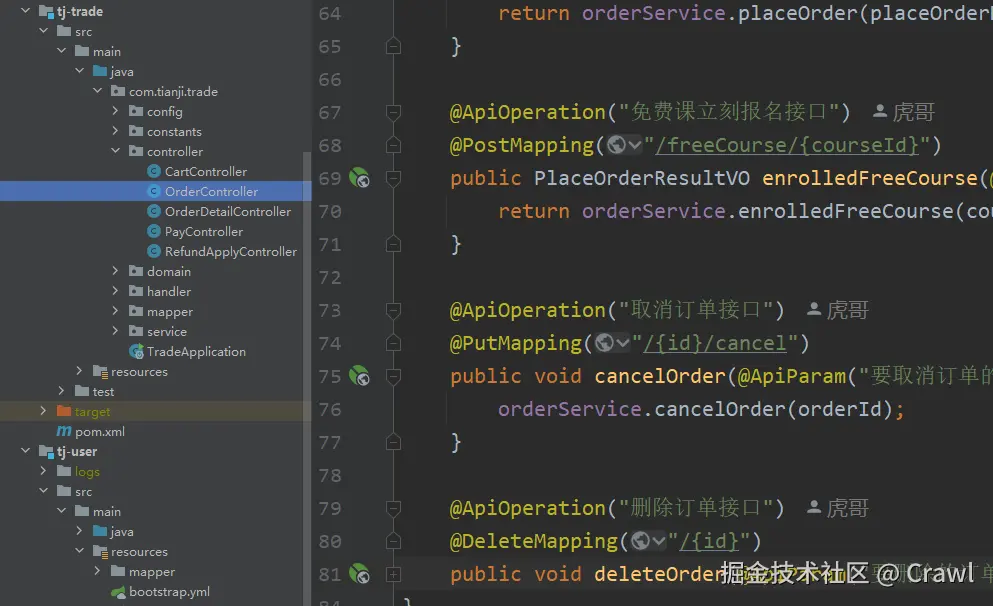Click the resources folder icon under tj-trade

(100, 372)
